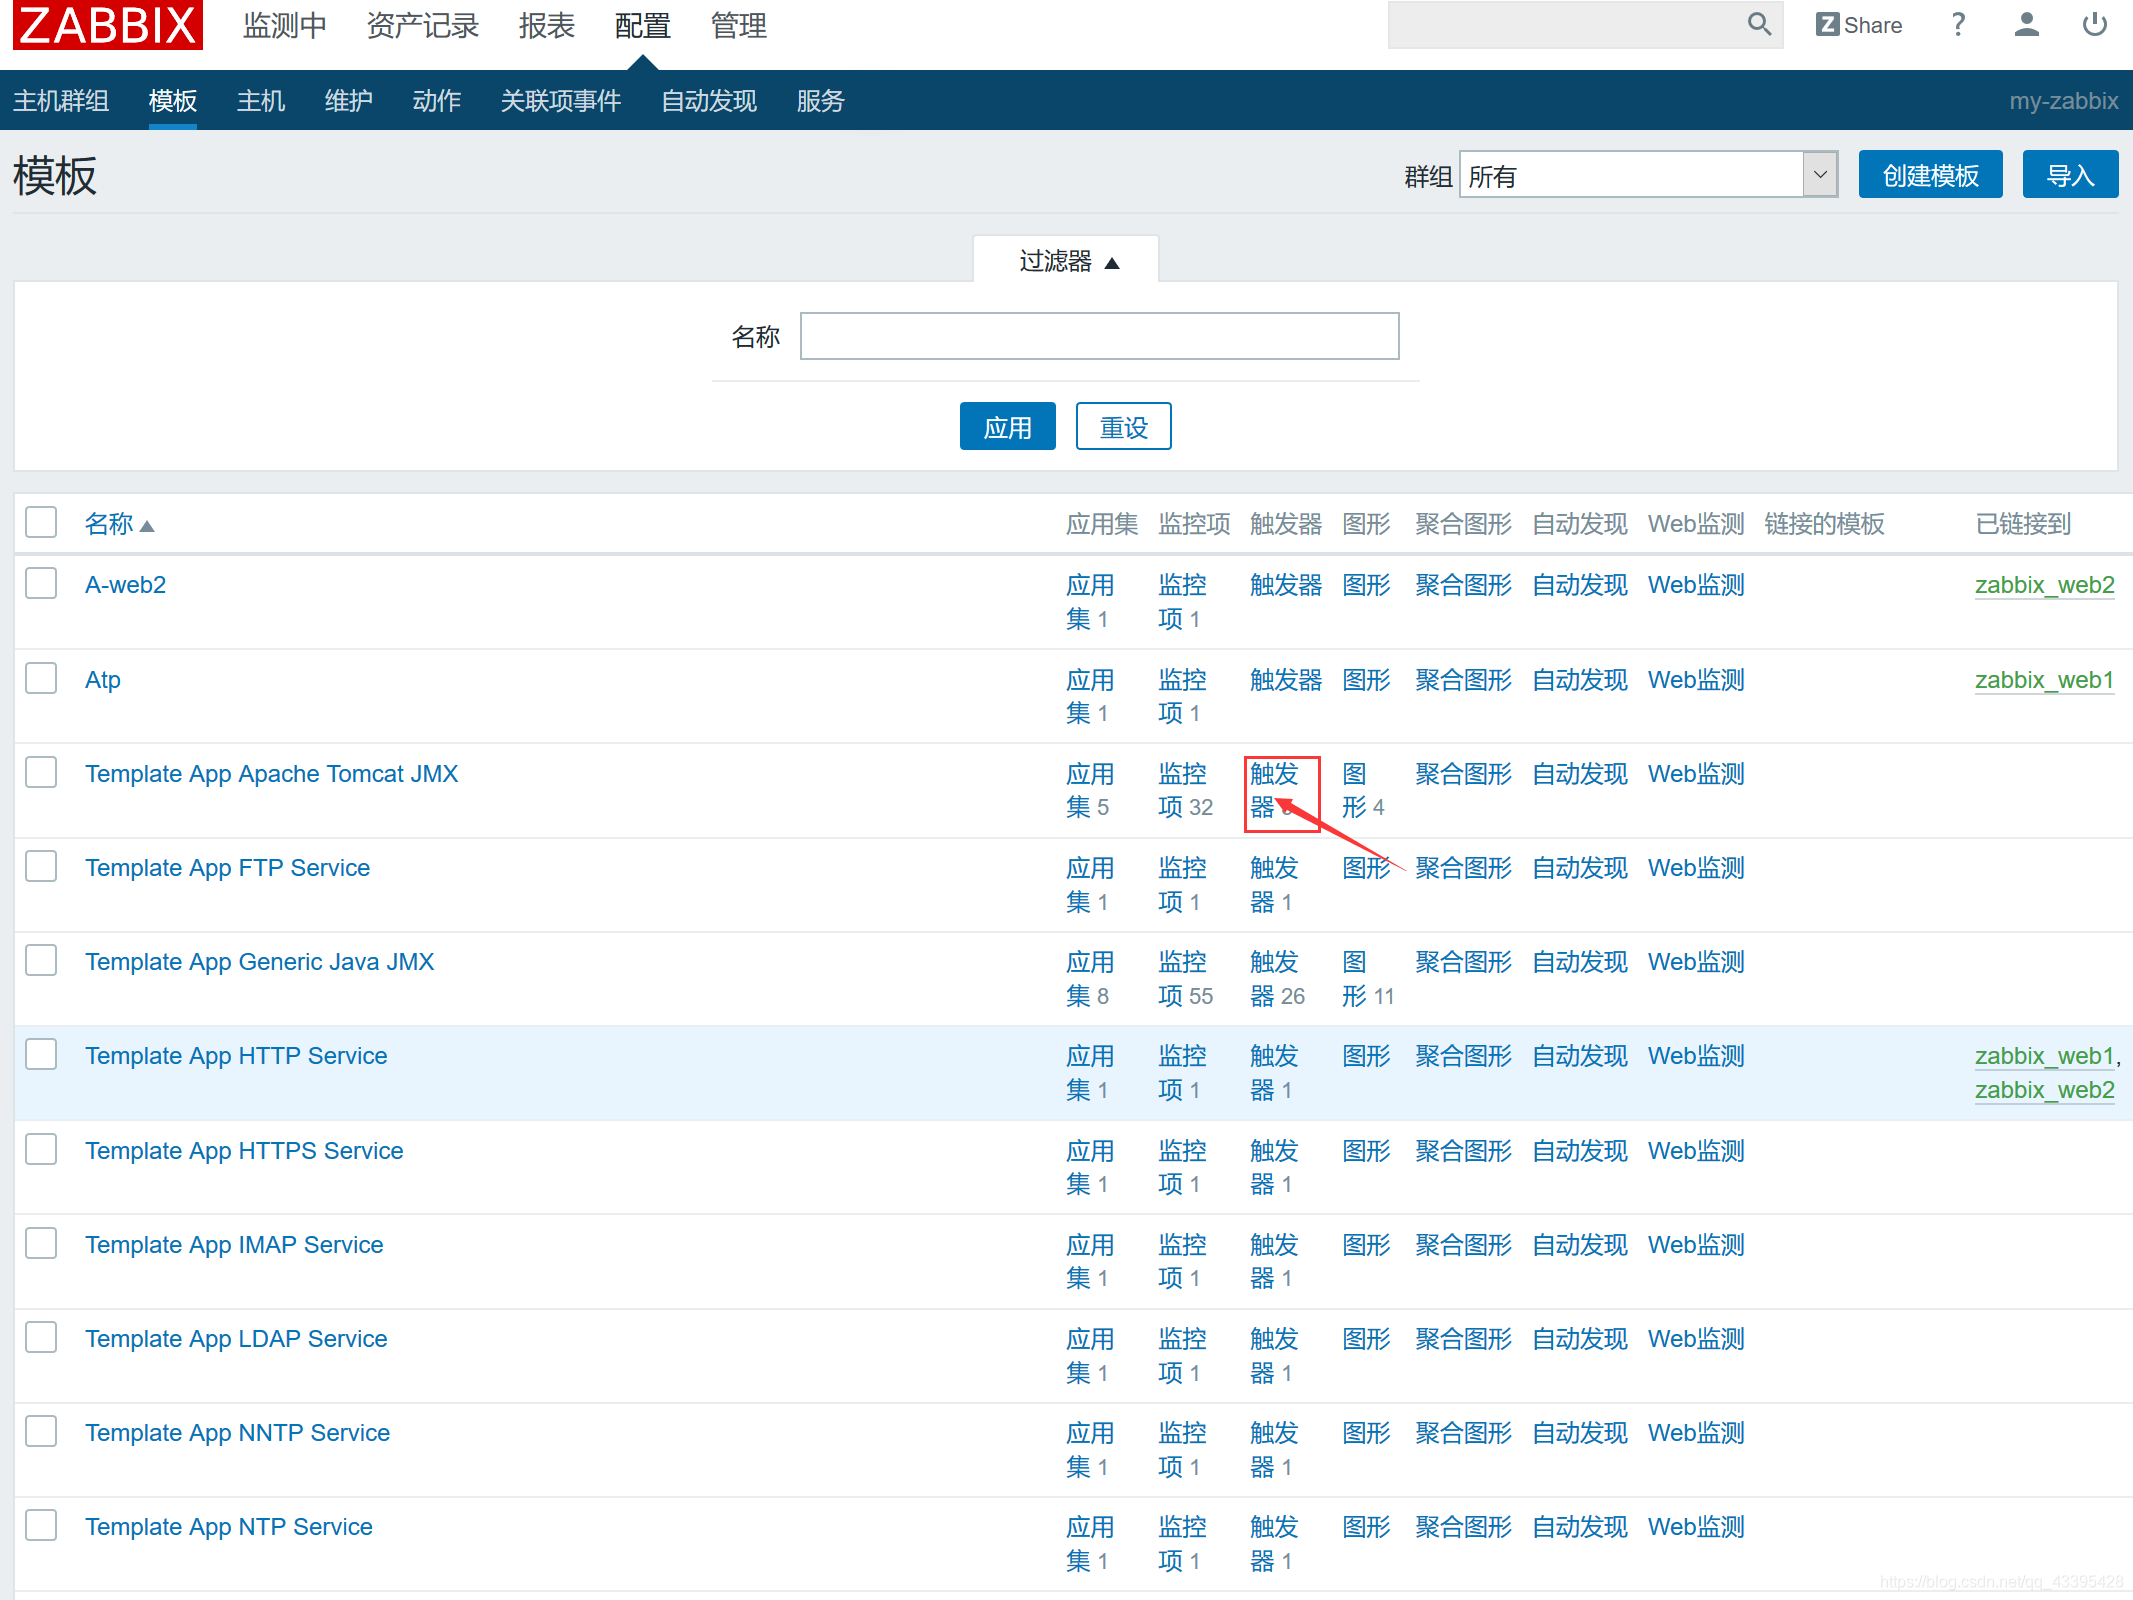Switch to 维护 submenu tab
This screenshot has height=1600, width=2133.
point(349,101)
